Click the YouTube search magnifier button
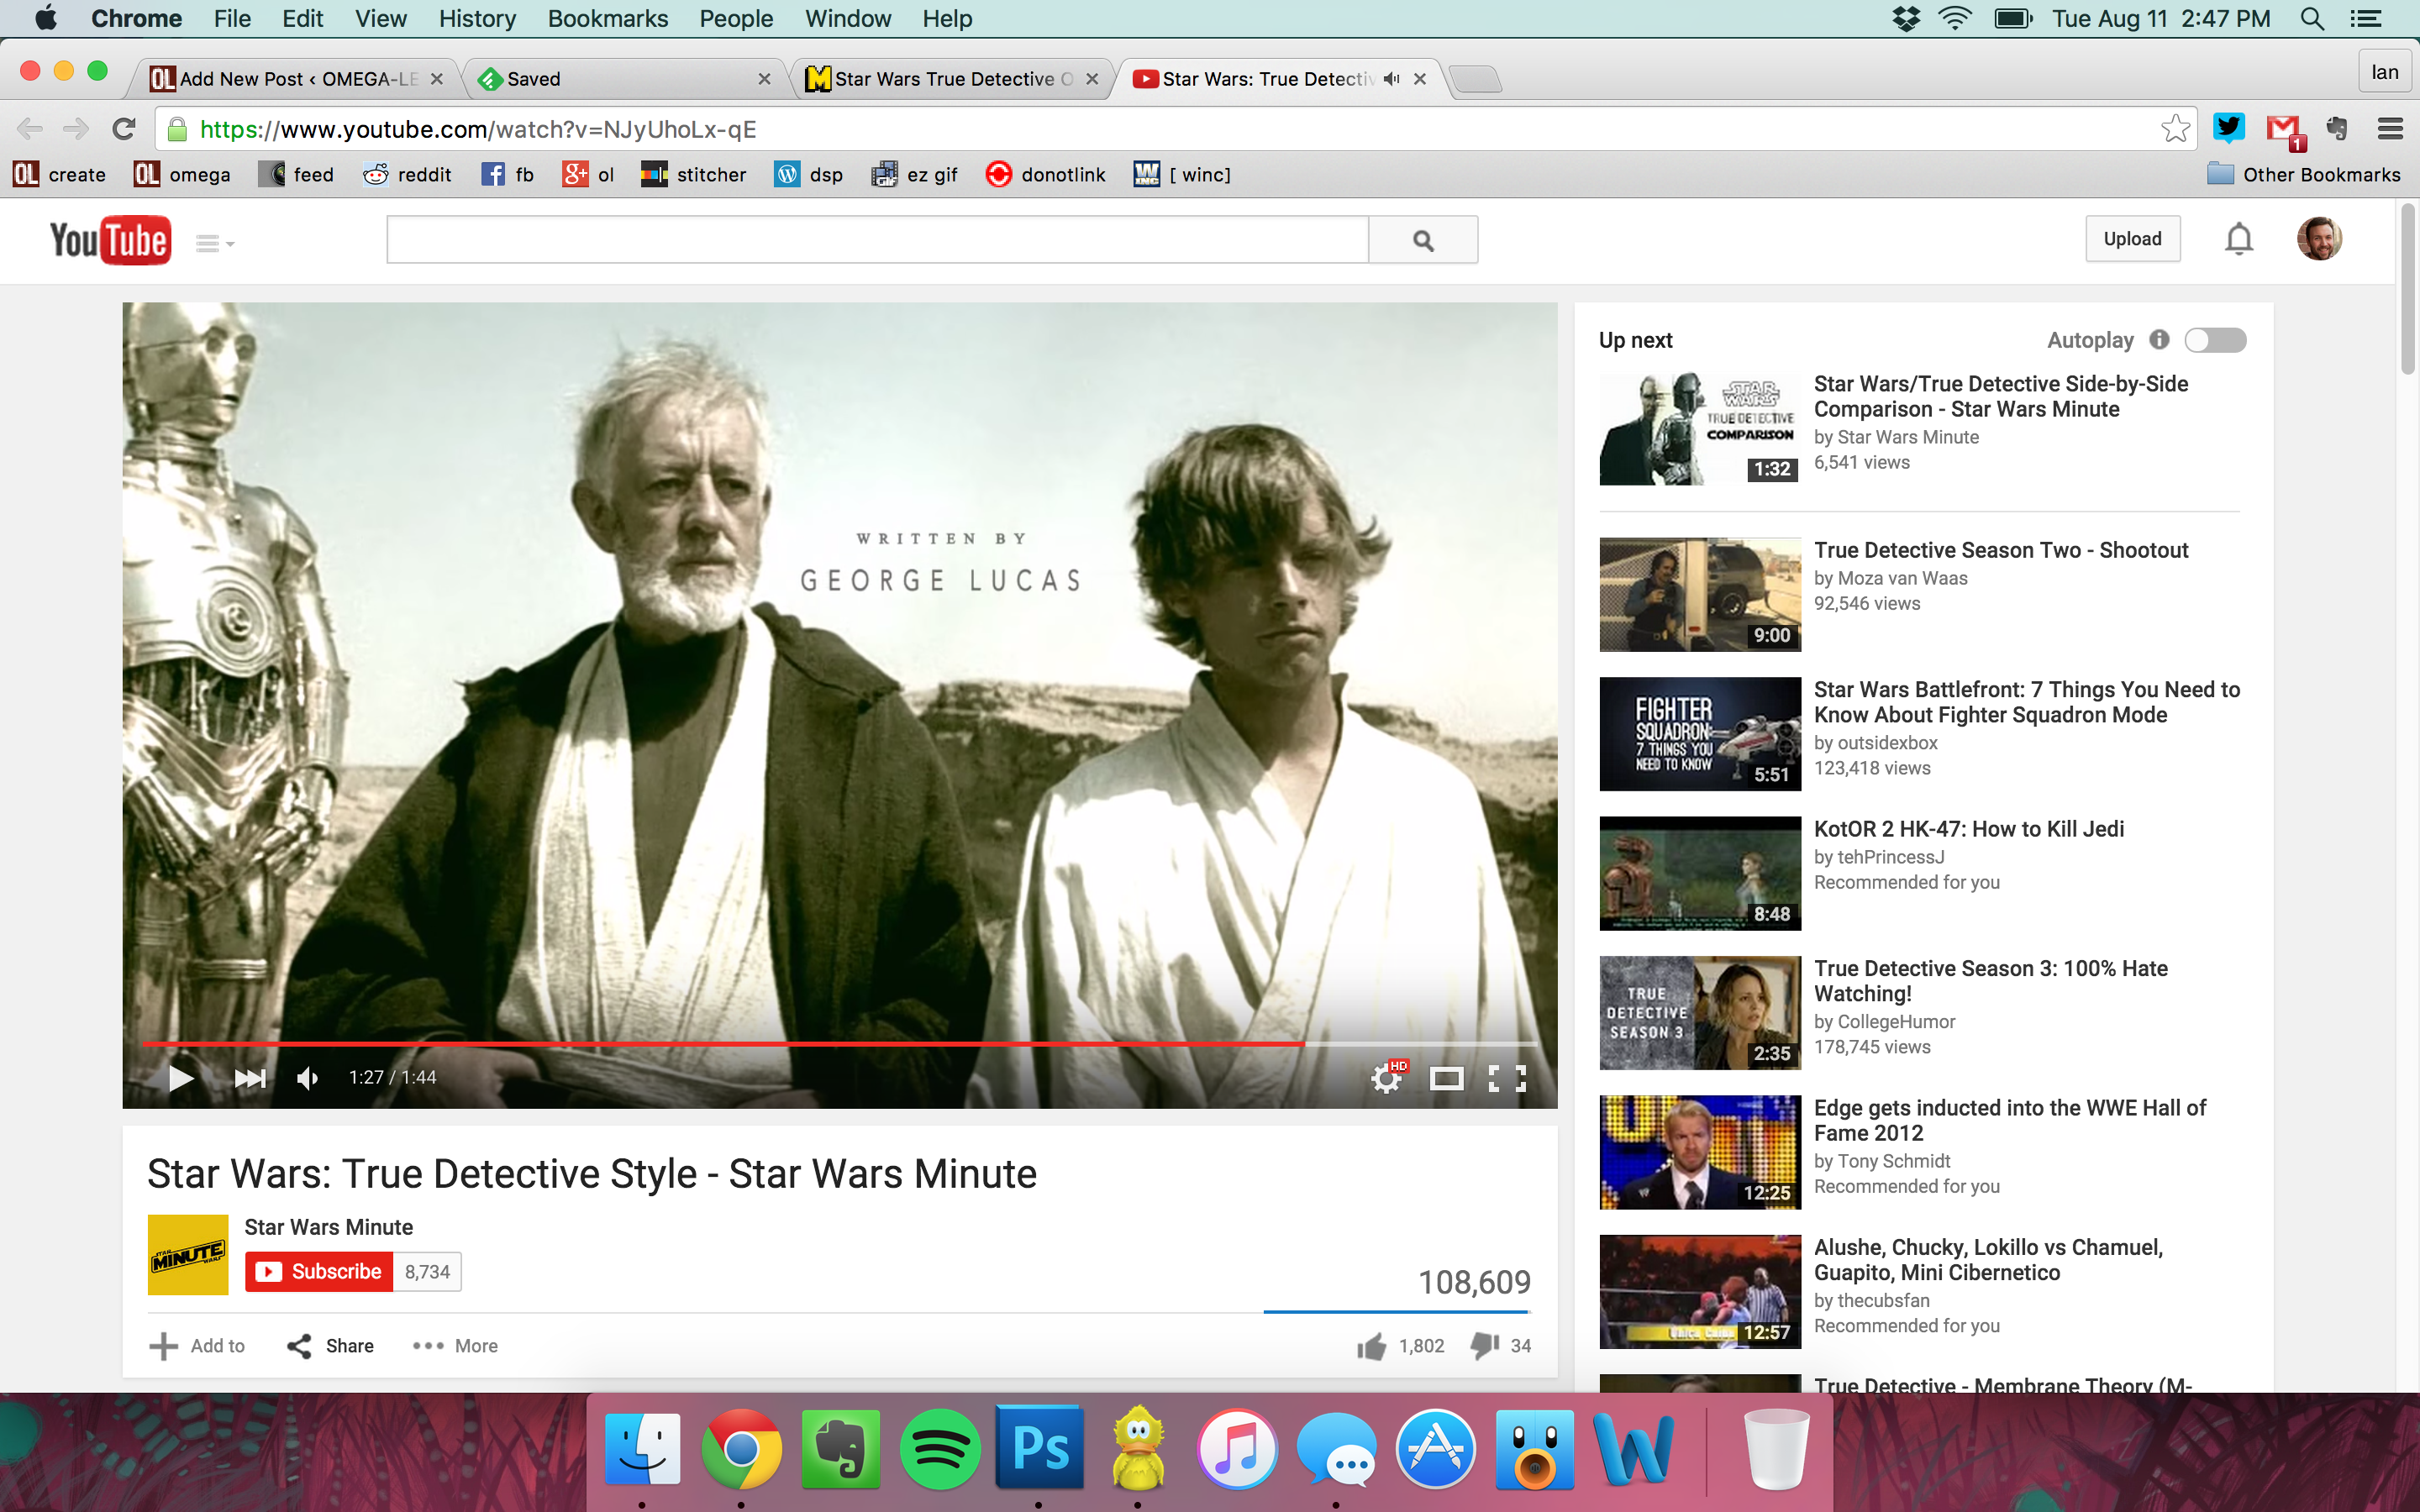 pos(1423,240)
